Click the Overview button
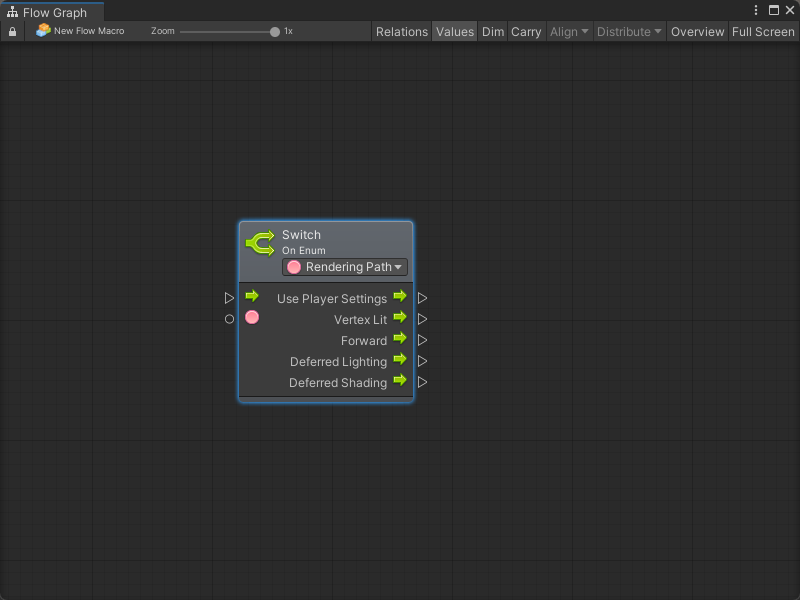Image resolution: width=800 pixels, height=600 pixels. pyautogui.click(x=697, y=32)
